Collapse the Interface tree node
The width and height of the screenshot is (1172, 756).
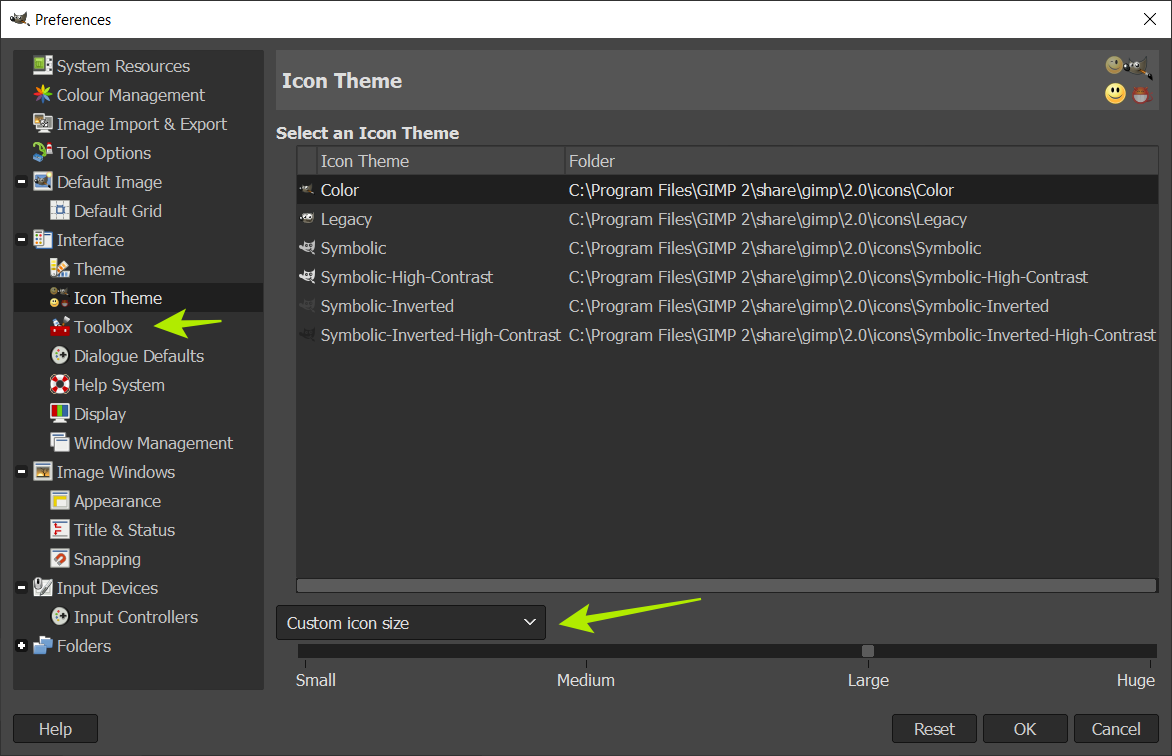(x=22, y=240)
